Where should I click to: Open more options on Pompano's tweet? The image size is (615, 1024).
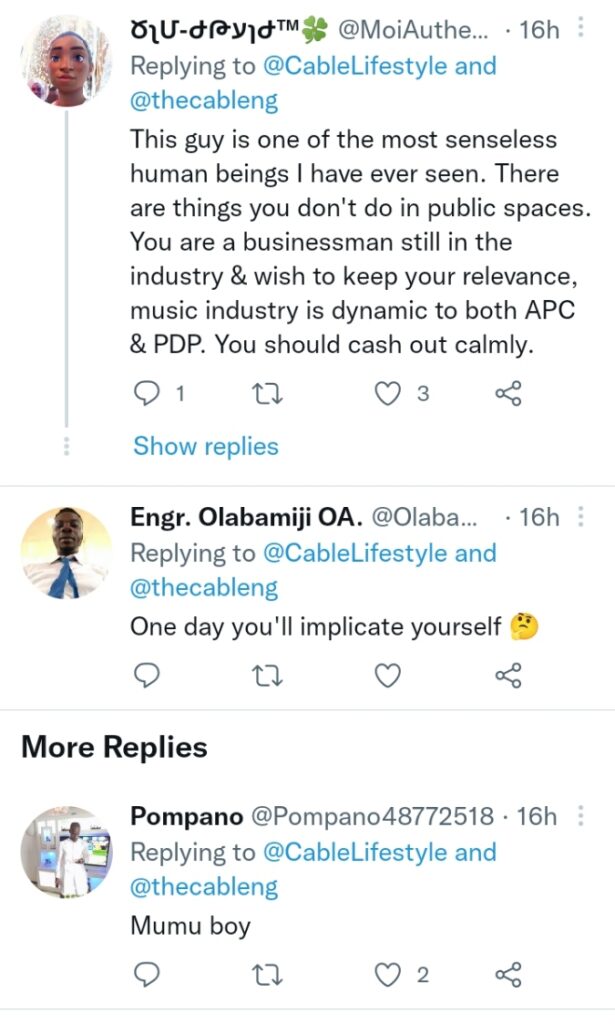point(582,816)
